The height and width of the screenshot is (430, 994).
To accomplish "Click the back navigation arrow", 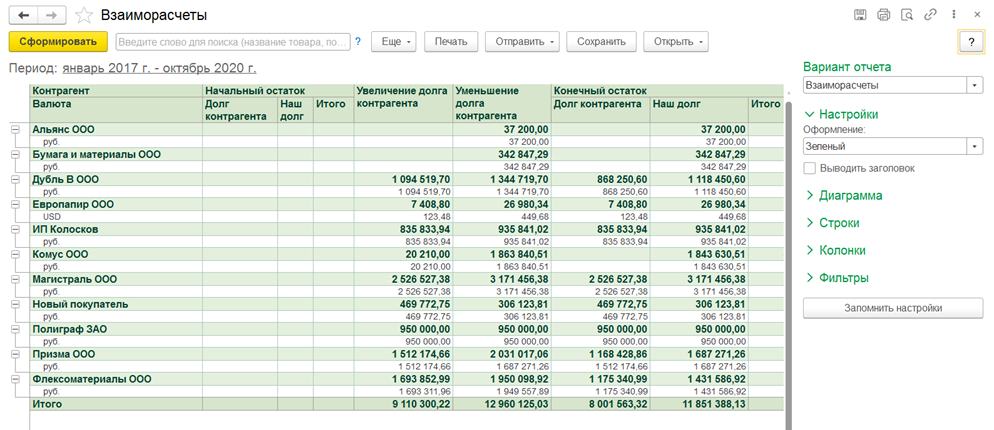I will tap(24, 15).
